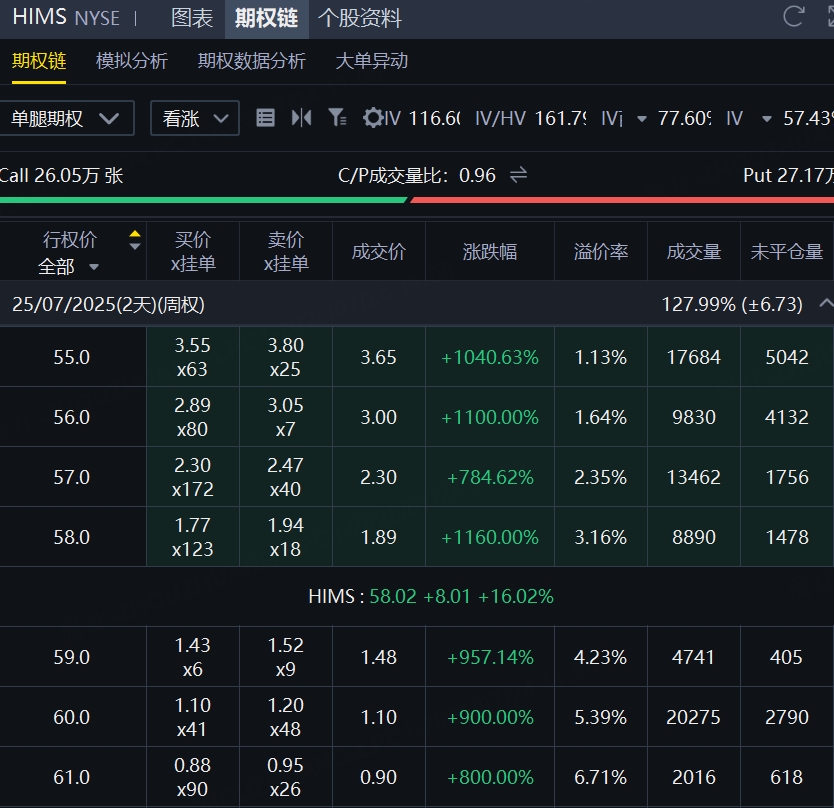
Task: Click the +784.62% change cell
Action: coord(490,477)
